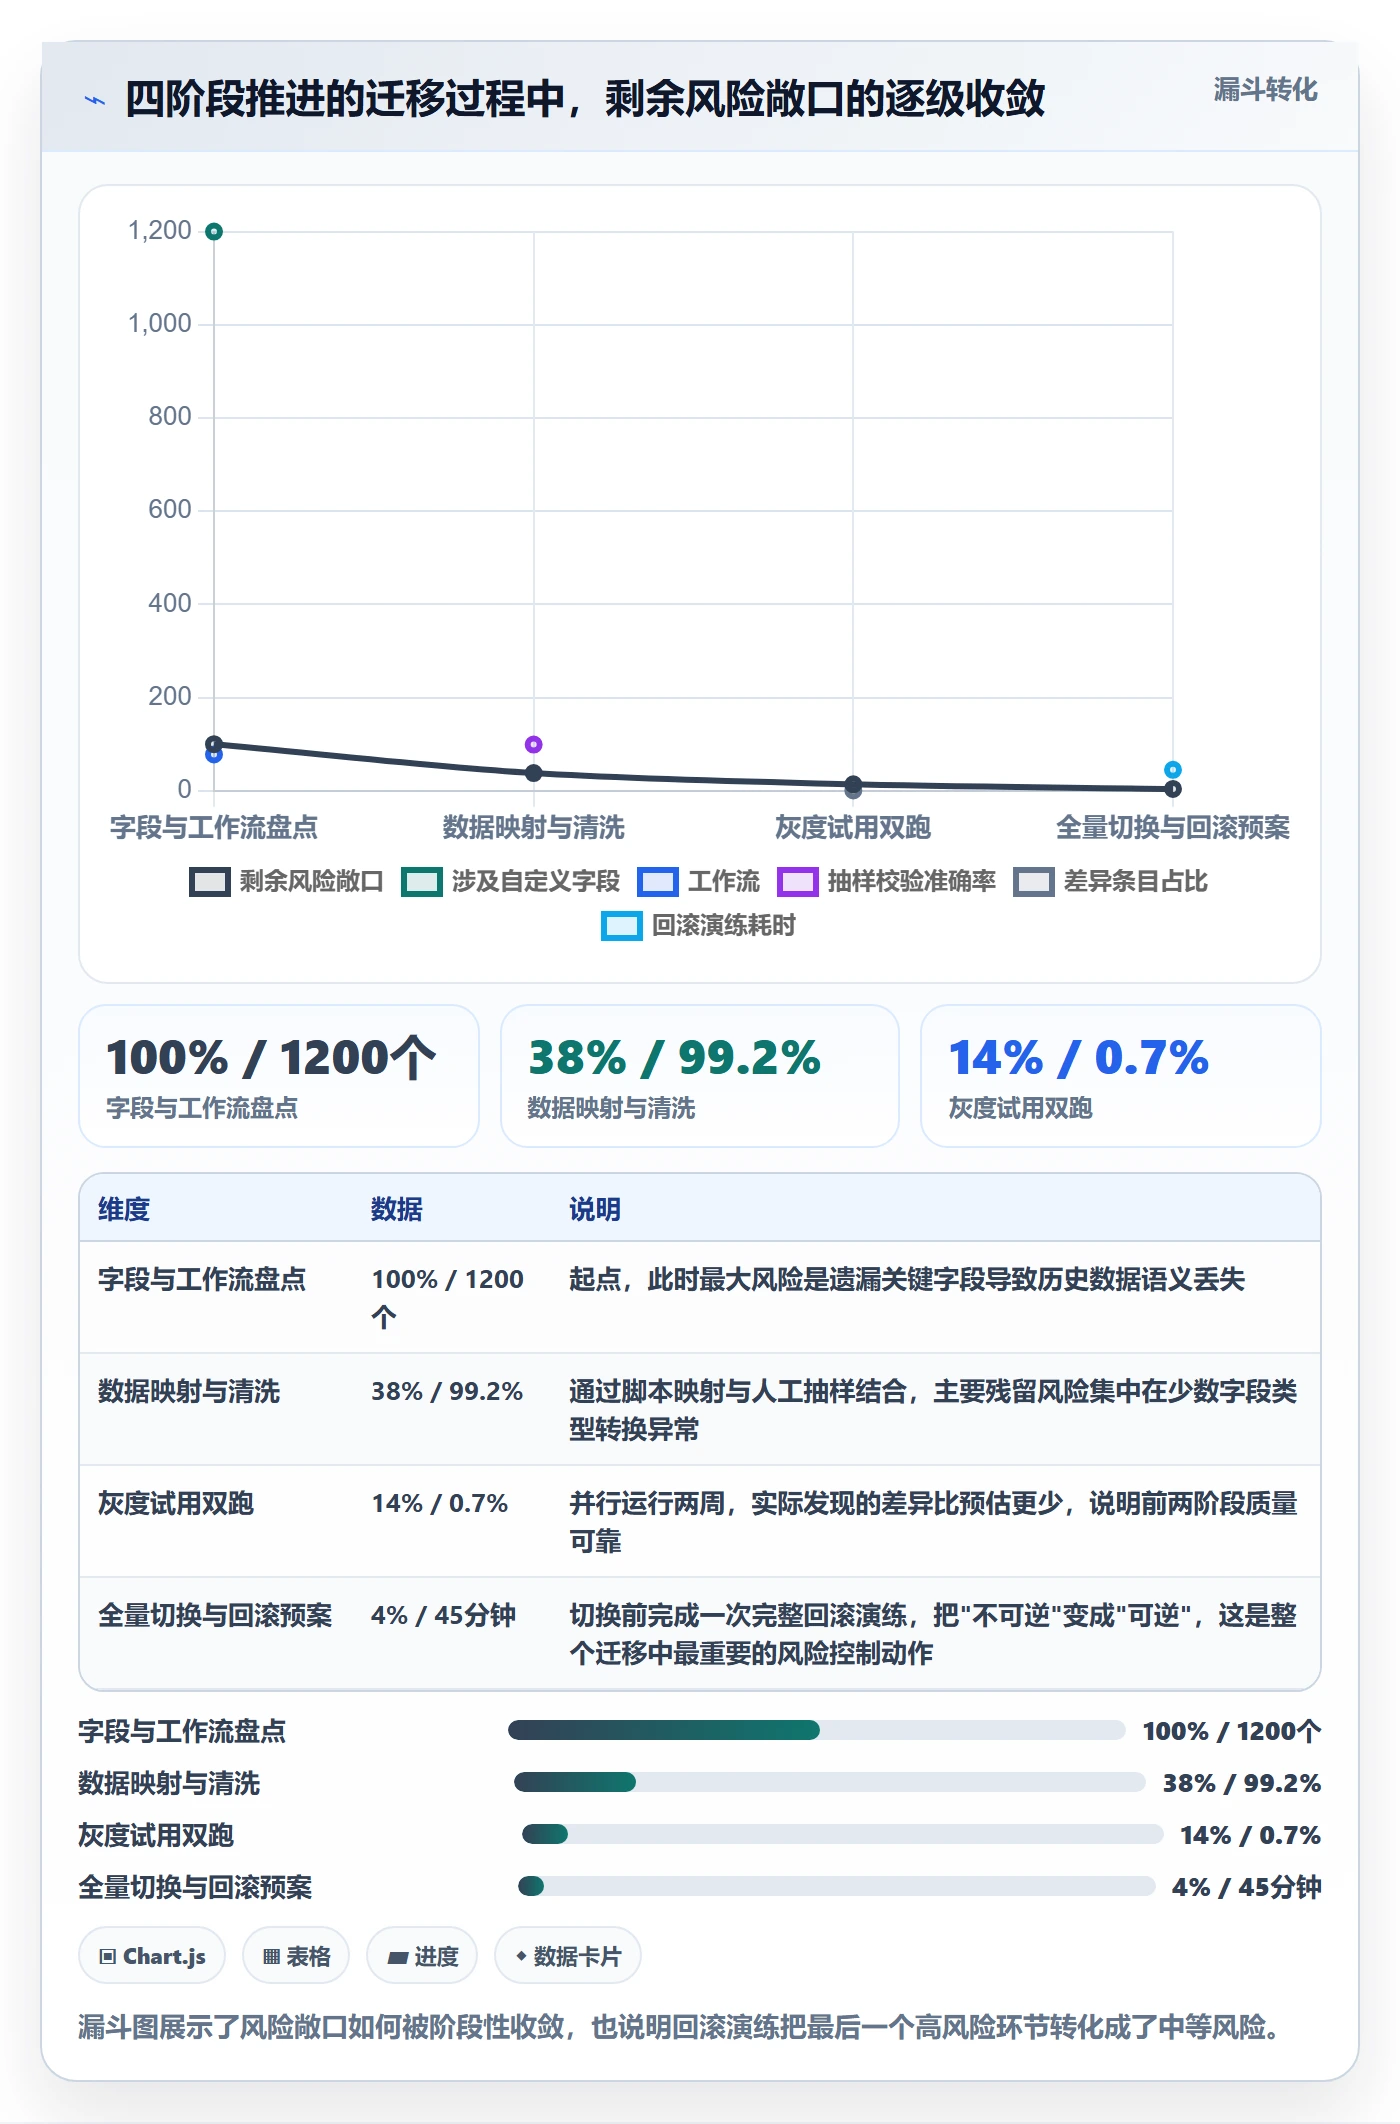Click the 全量切换与回滚预案 progress bar

point(836,1886)
